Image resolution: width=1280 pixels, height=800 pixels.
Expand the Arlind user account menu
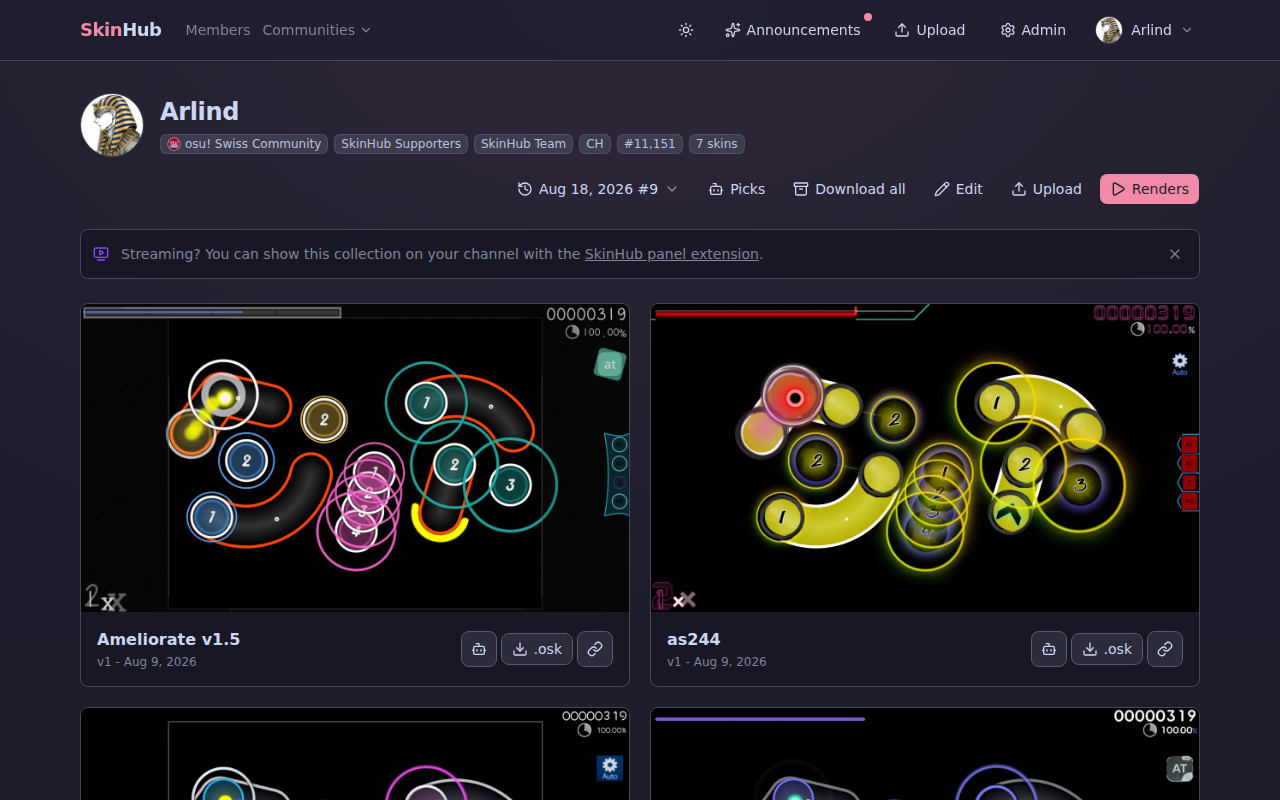click(x=1145, y=30)
